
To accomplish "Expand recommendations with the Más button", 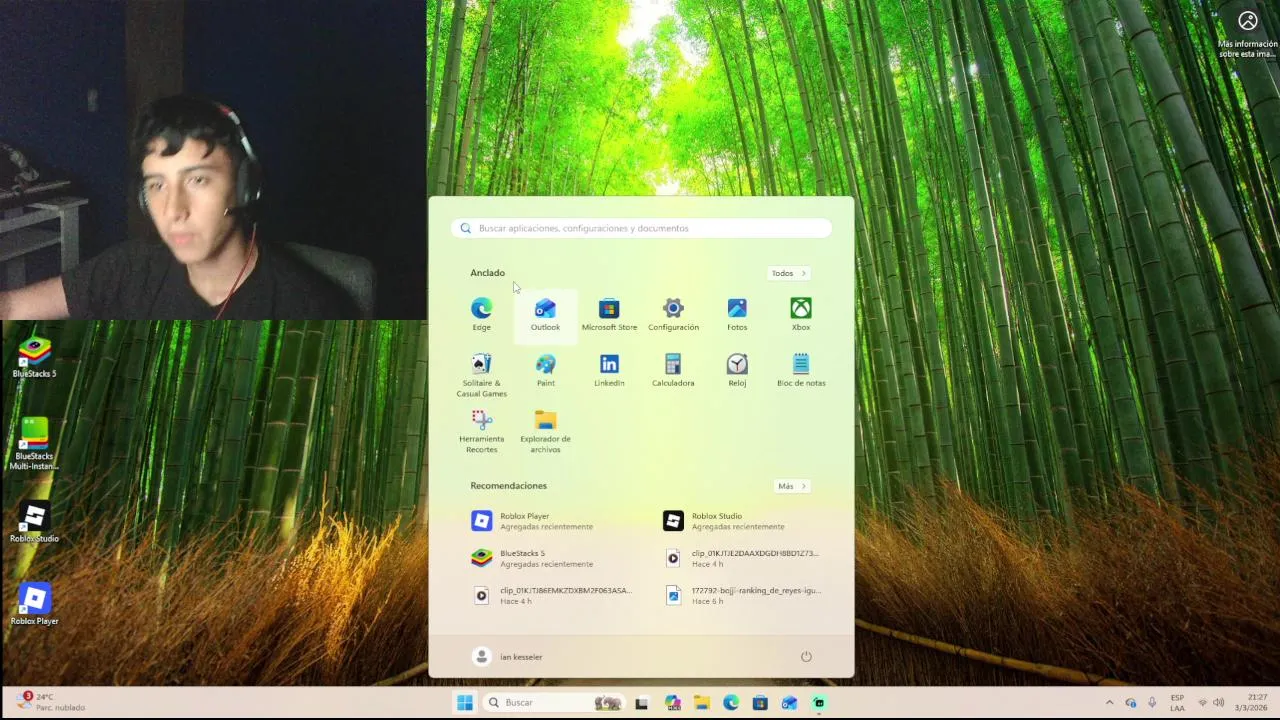I will (x=791, y=486).
